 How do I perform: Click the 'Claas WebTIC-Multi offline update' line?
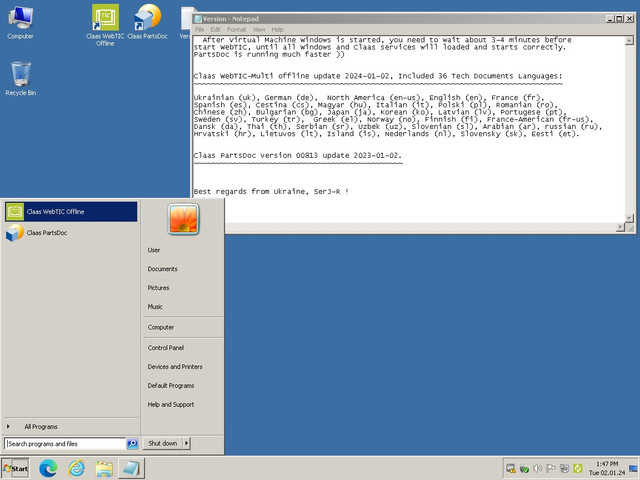[378, 76]
